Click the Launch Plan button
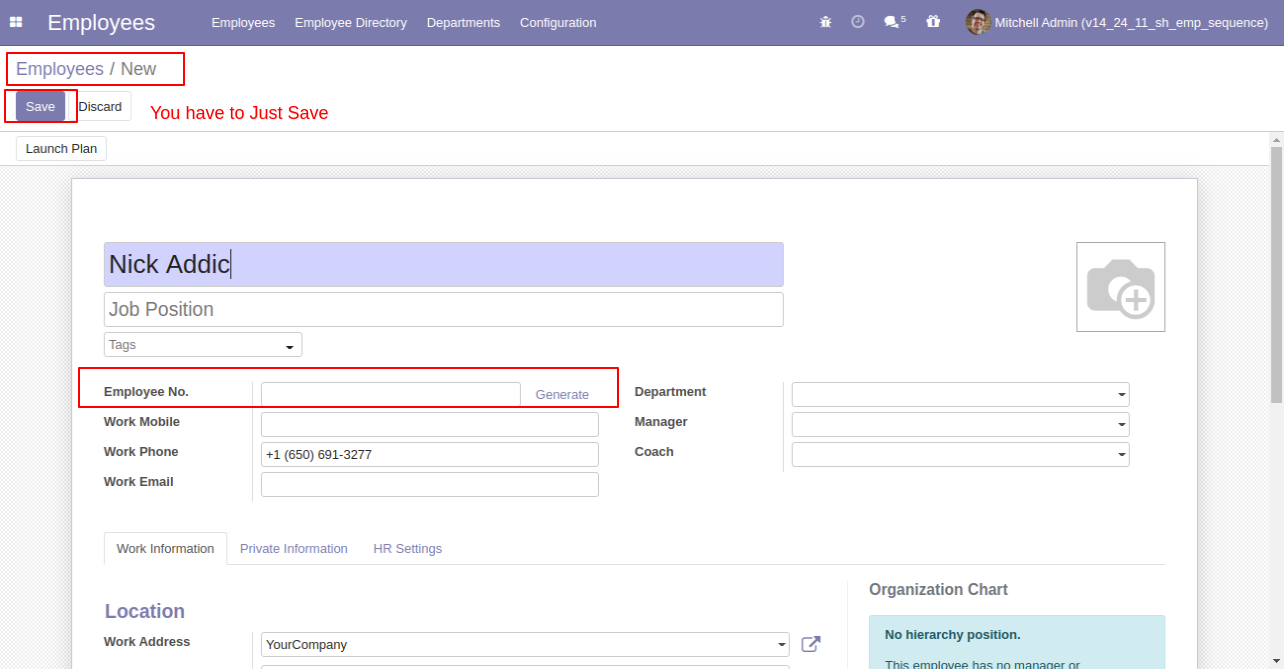1284x669 pixels. tap(61, 149)
